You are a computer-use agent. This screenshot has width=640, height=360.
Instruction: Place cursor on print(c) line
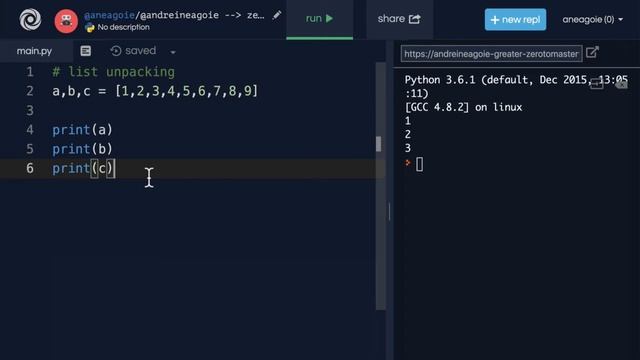84,168
